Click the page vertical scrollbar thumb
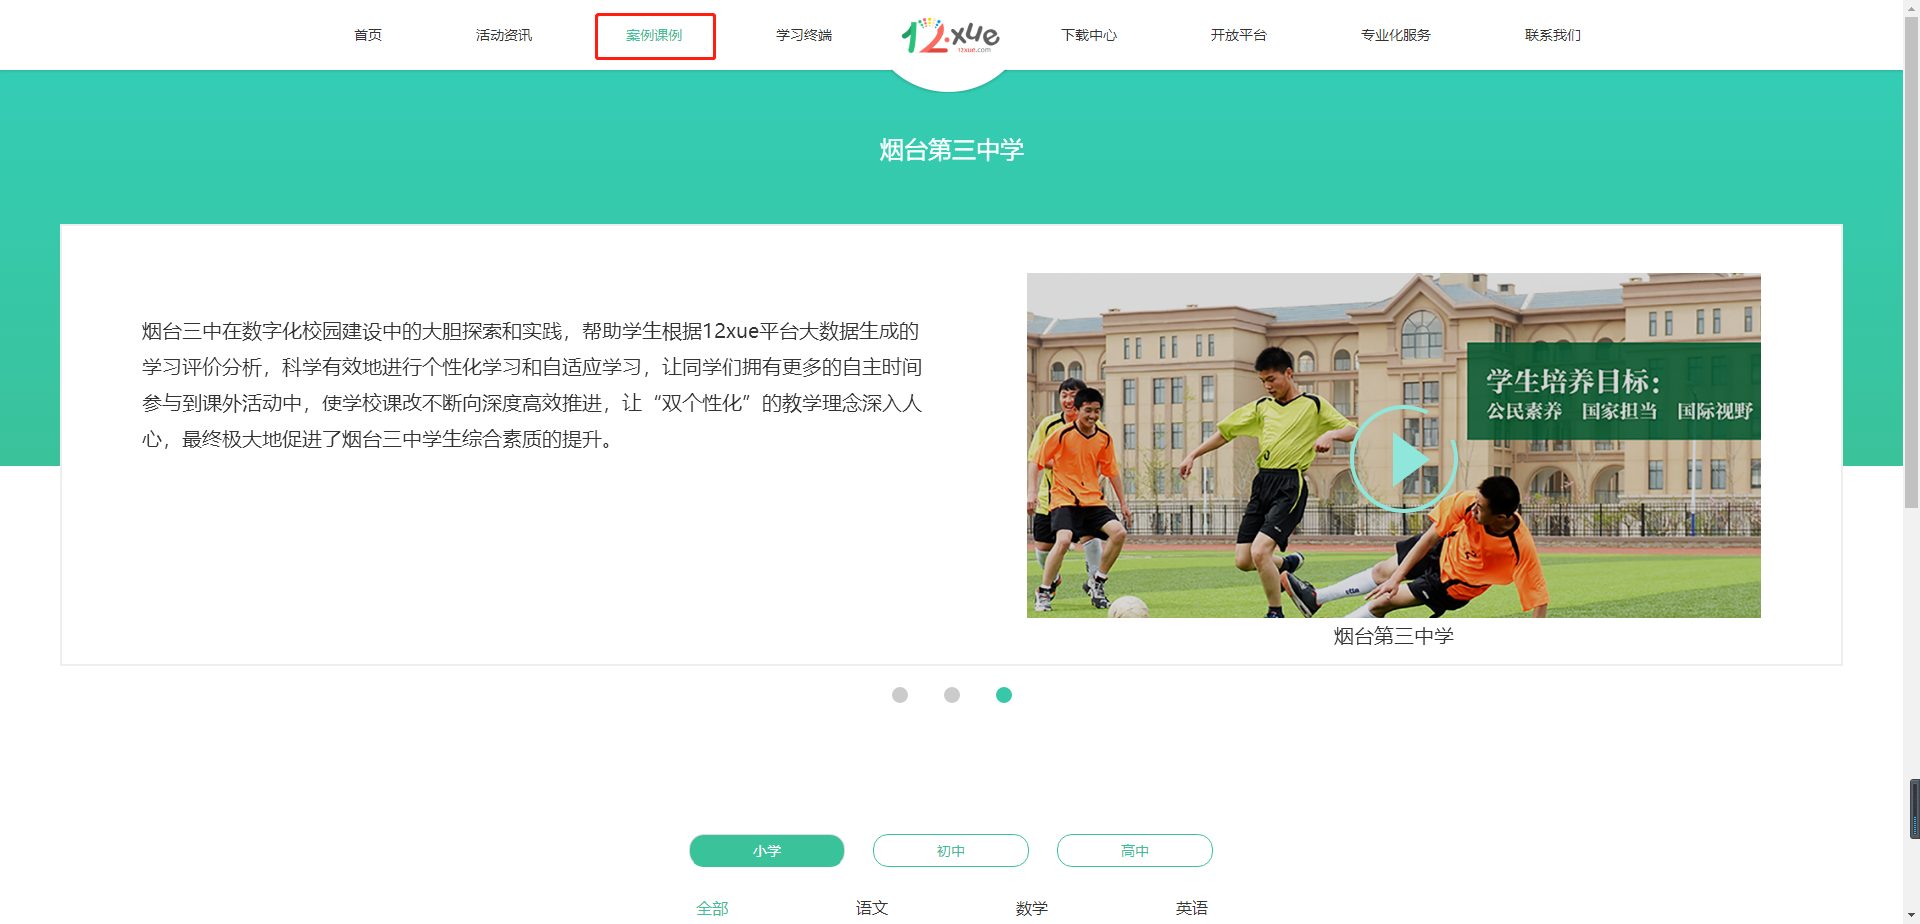 pyautogui.click(x=1912, y=263)
